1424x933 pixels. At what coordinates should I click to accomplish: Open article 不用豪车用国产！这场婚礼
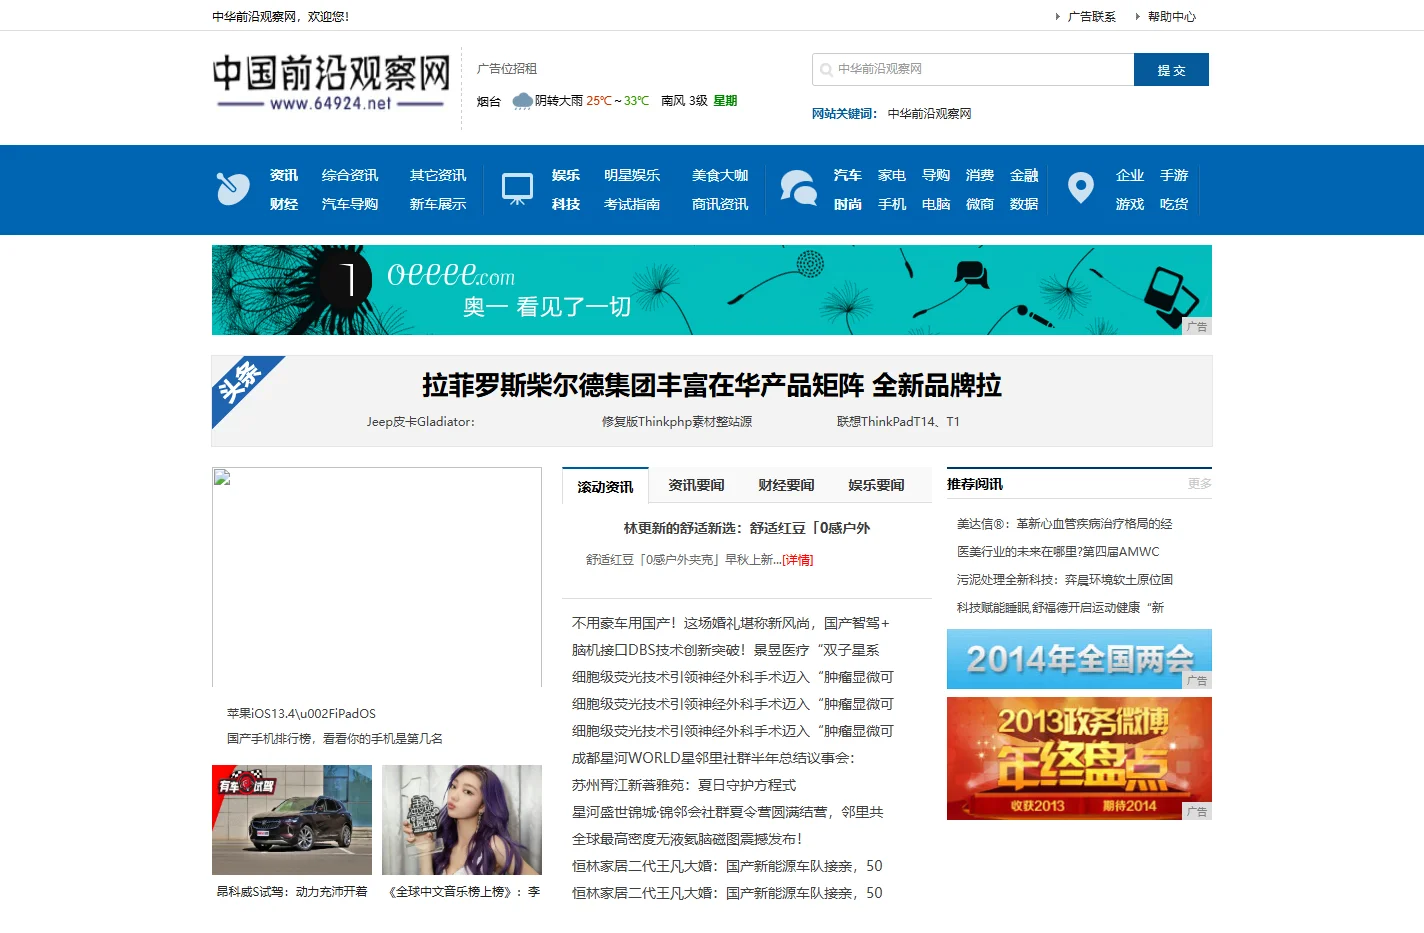click(x=731, y=623)
